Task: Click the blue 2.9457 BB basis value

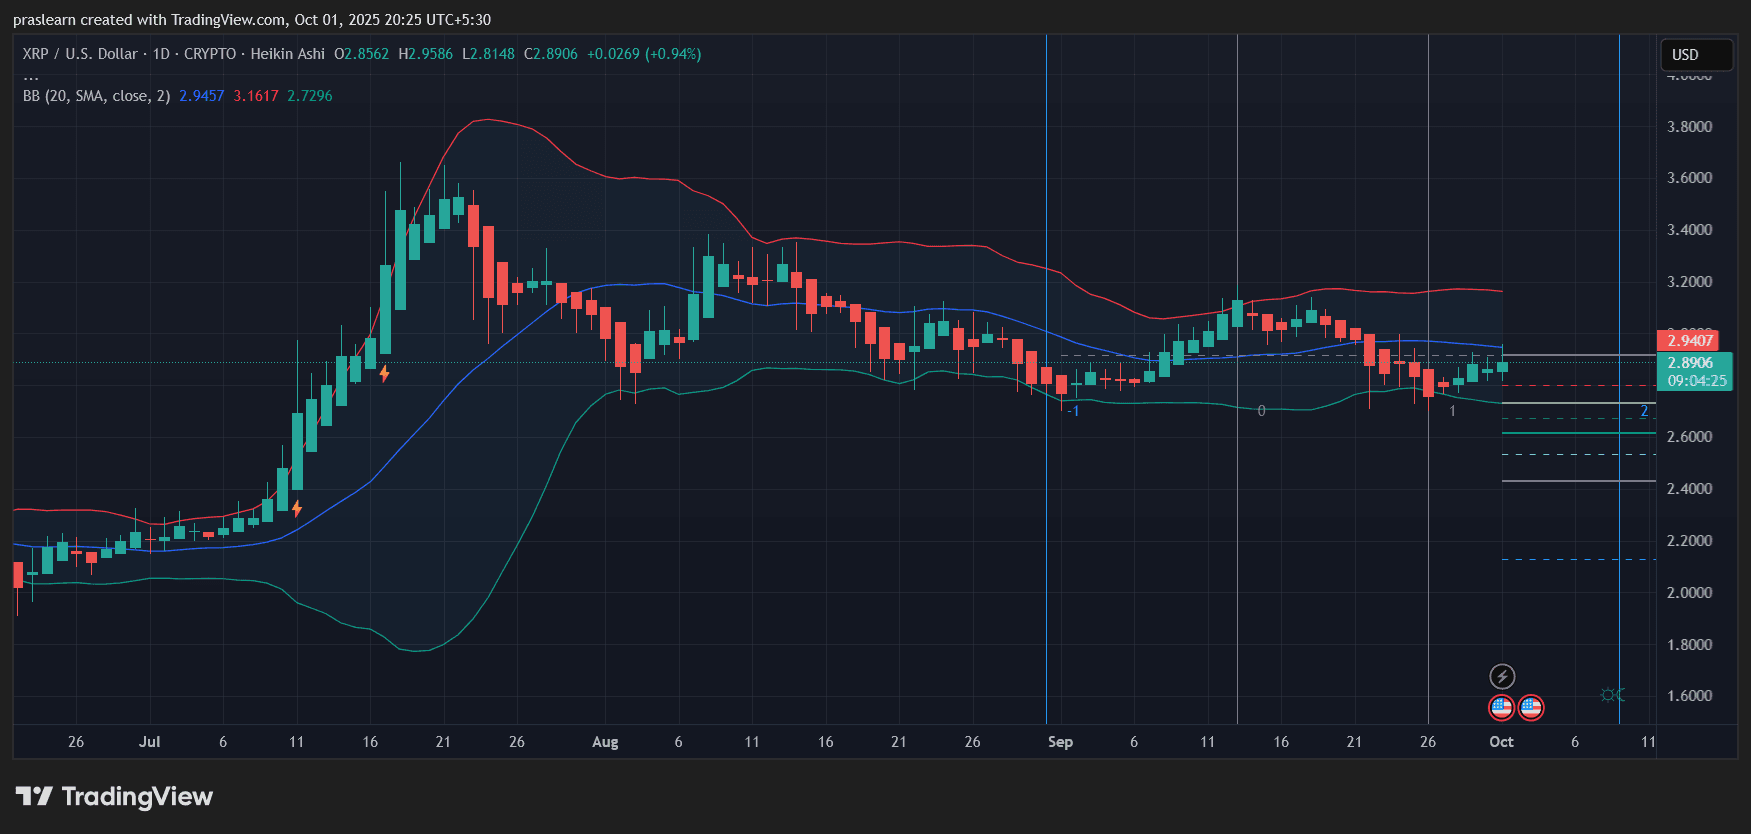Action: [x=201, y=96]
